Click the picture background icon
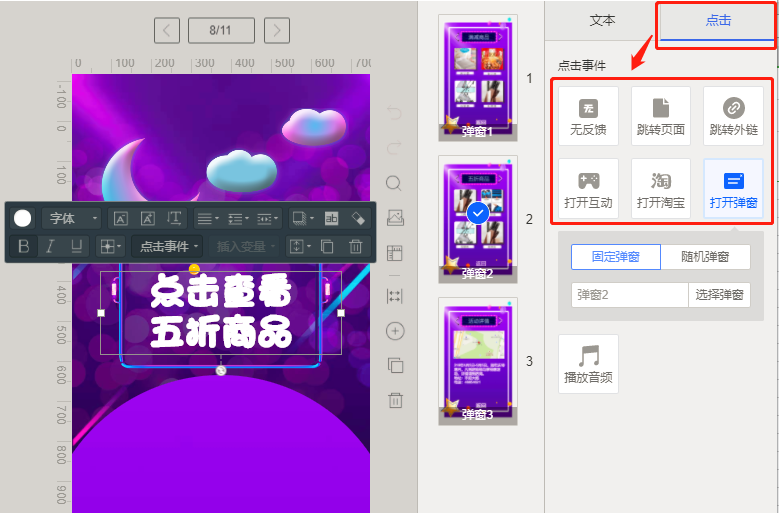This screenshot has height=513, width=779. click(395, 218)
